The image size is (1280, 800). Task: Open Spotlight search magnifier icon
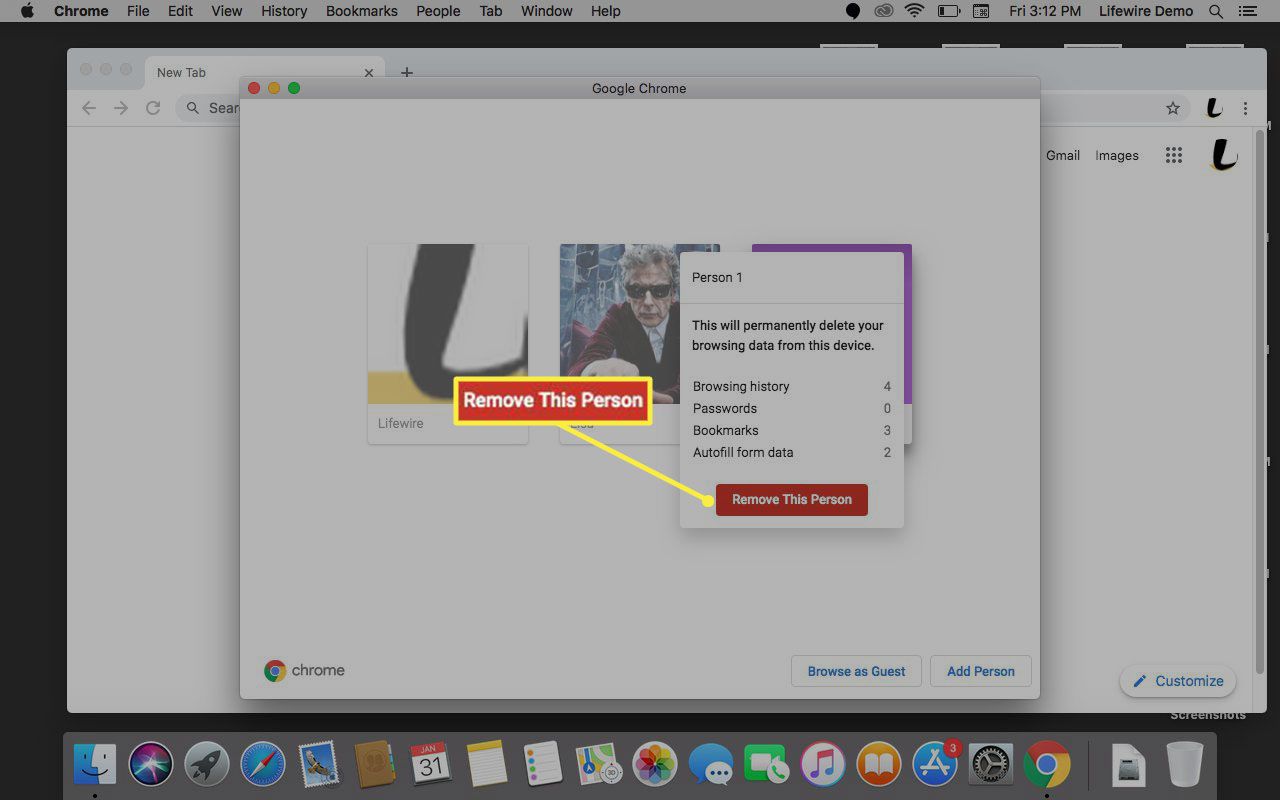click(1216, 11)
